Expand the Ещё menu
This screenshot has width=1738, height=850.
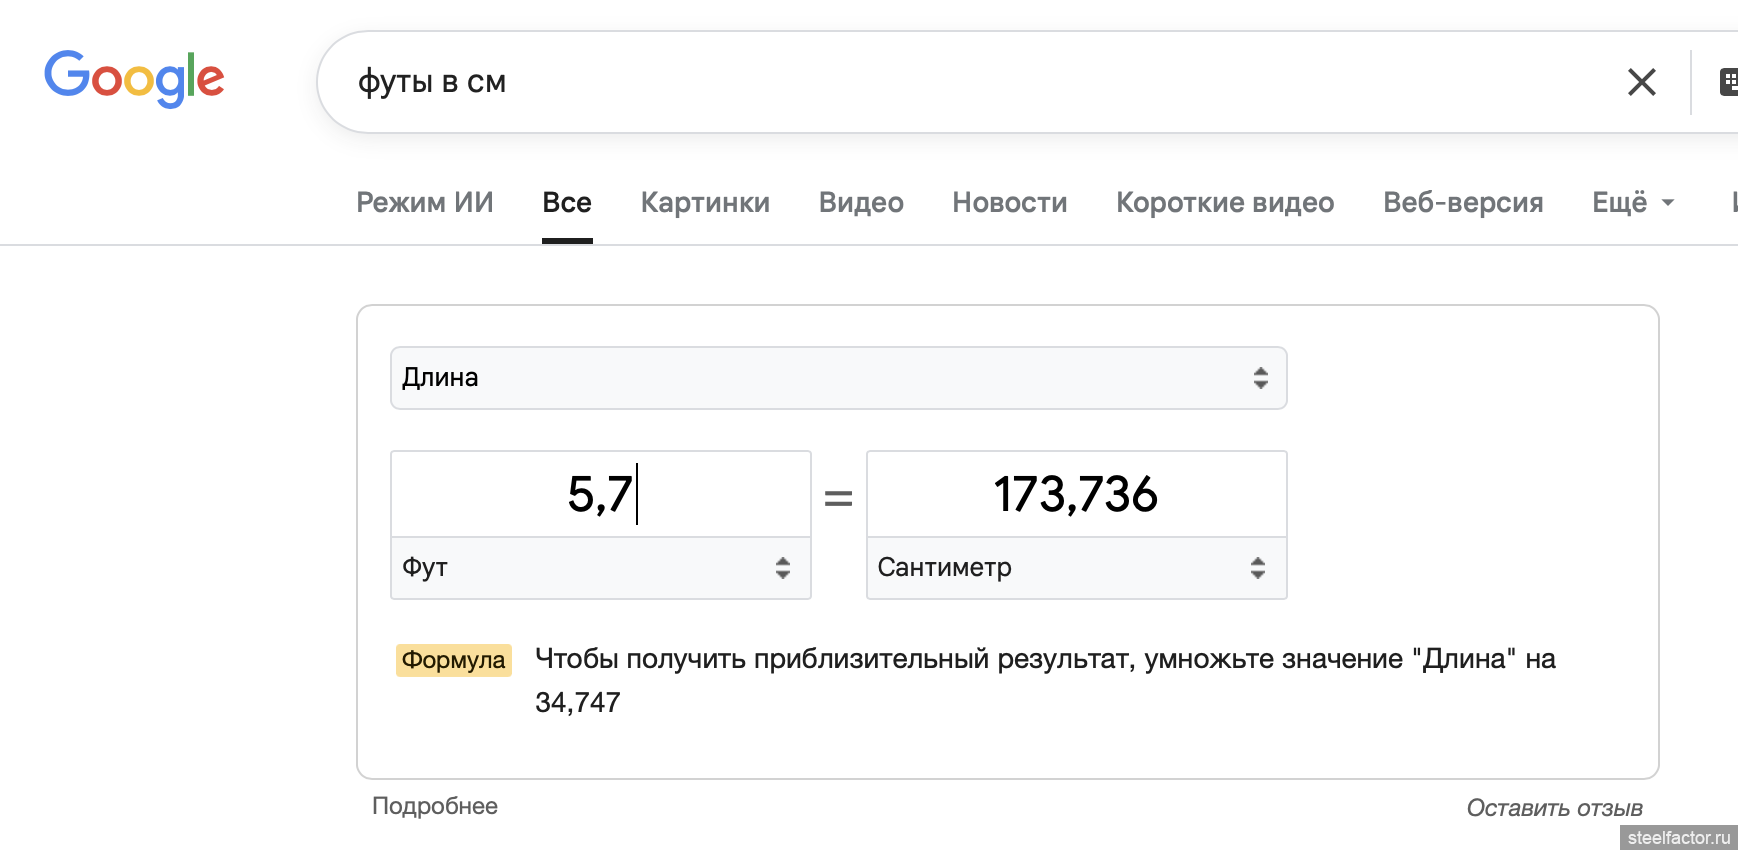1632,202
